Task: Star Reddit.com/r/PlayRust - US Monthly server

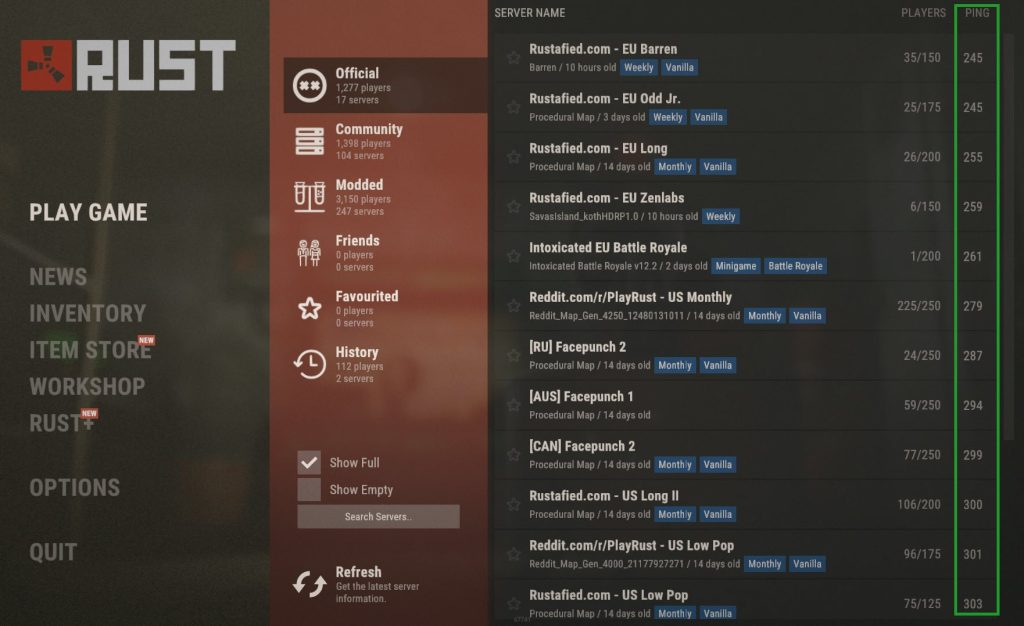Action: pyautogui.click(x=514, y=305)
